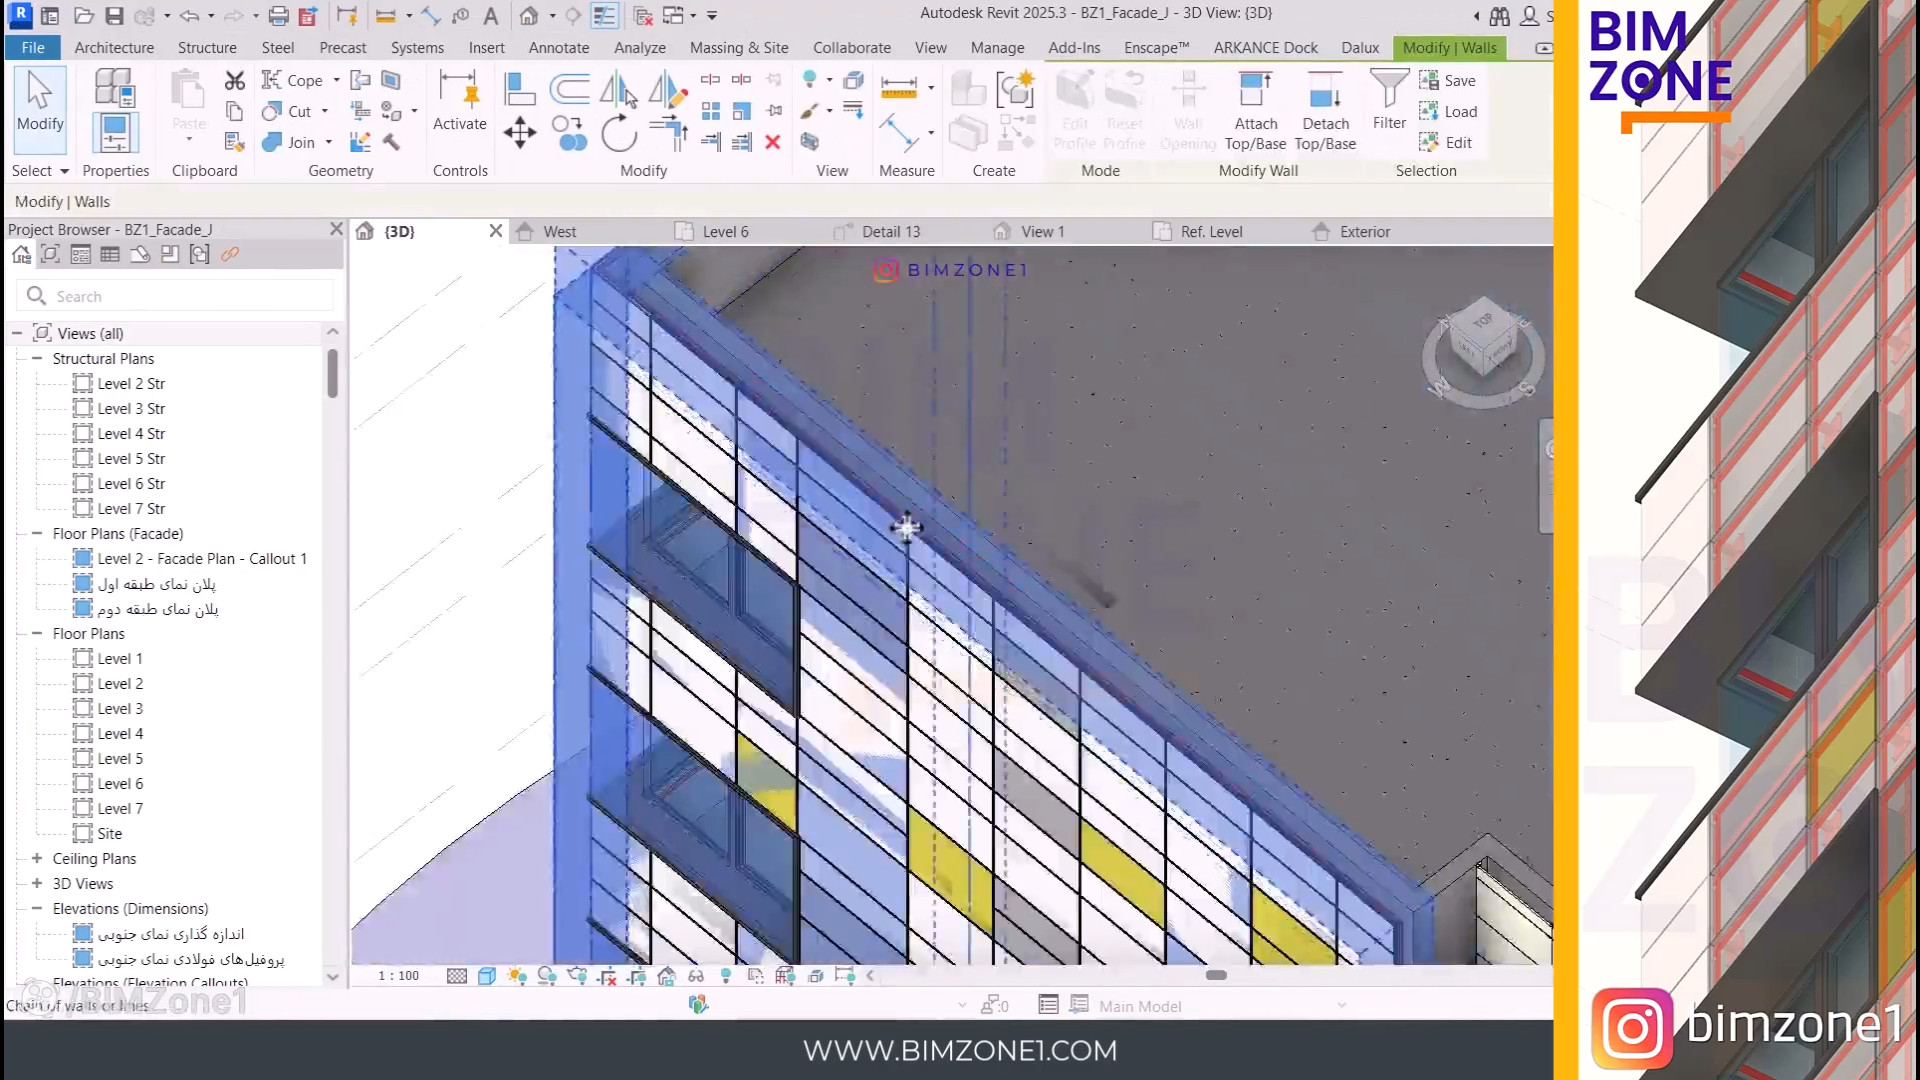Click the 1 : 100 view scale

point(398,976)
